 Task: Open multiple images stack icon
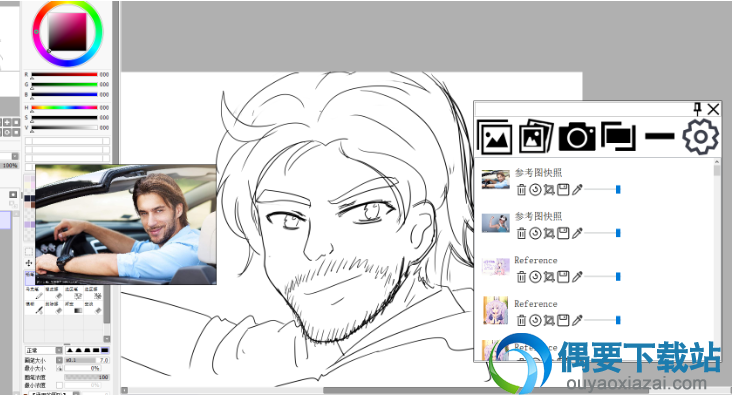pyautogui.click(x=535, y=136)
